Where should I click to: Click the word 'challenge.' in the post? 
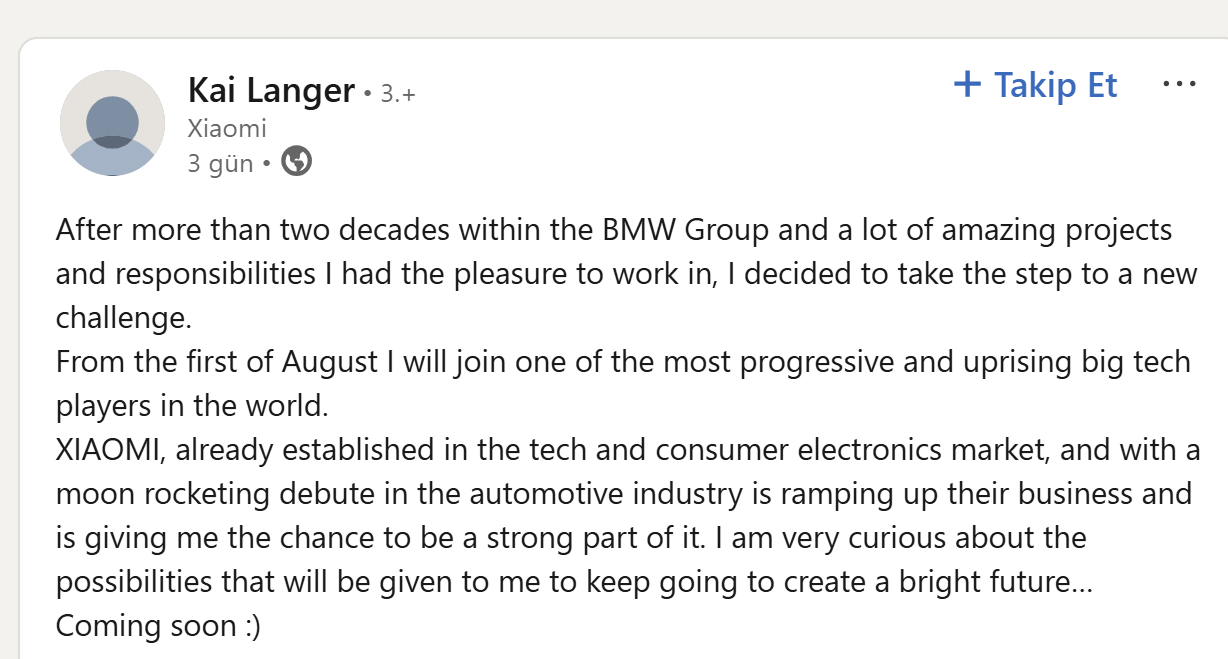[123, 318]
